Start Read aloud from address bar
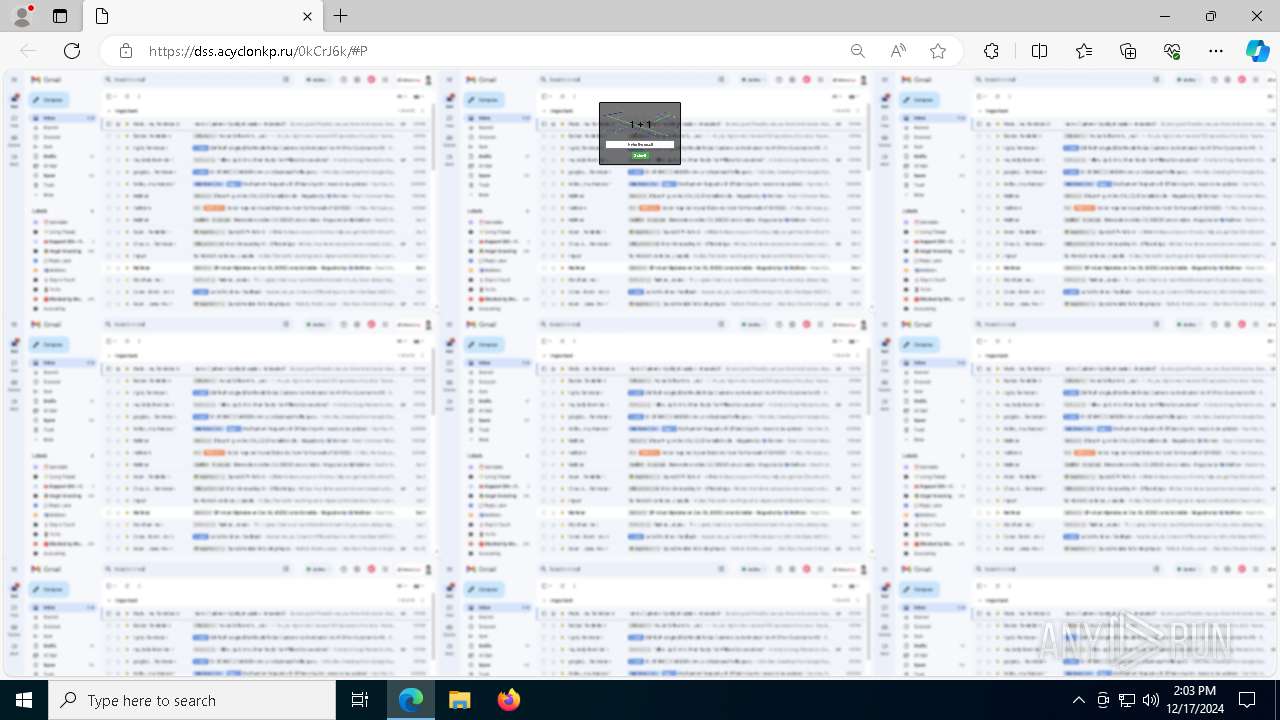This screenshot has height=720, width=1280. (x=898, y=51)
